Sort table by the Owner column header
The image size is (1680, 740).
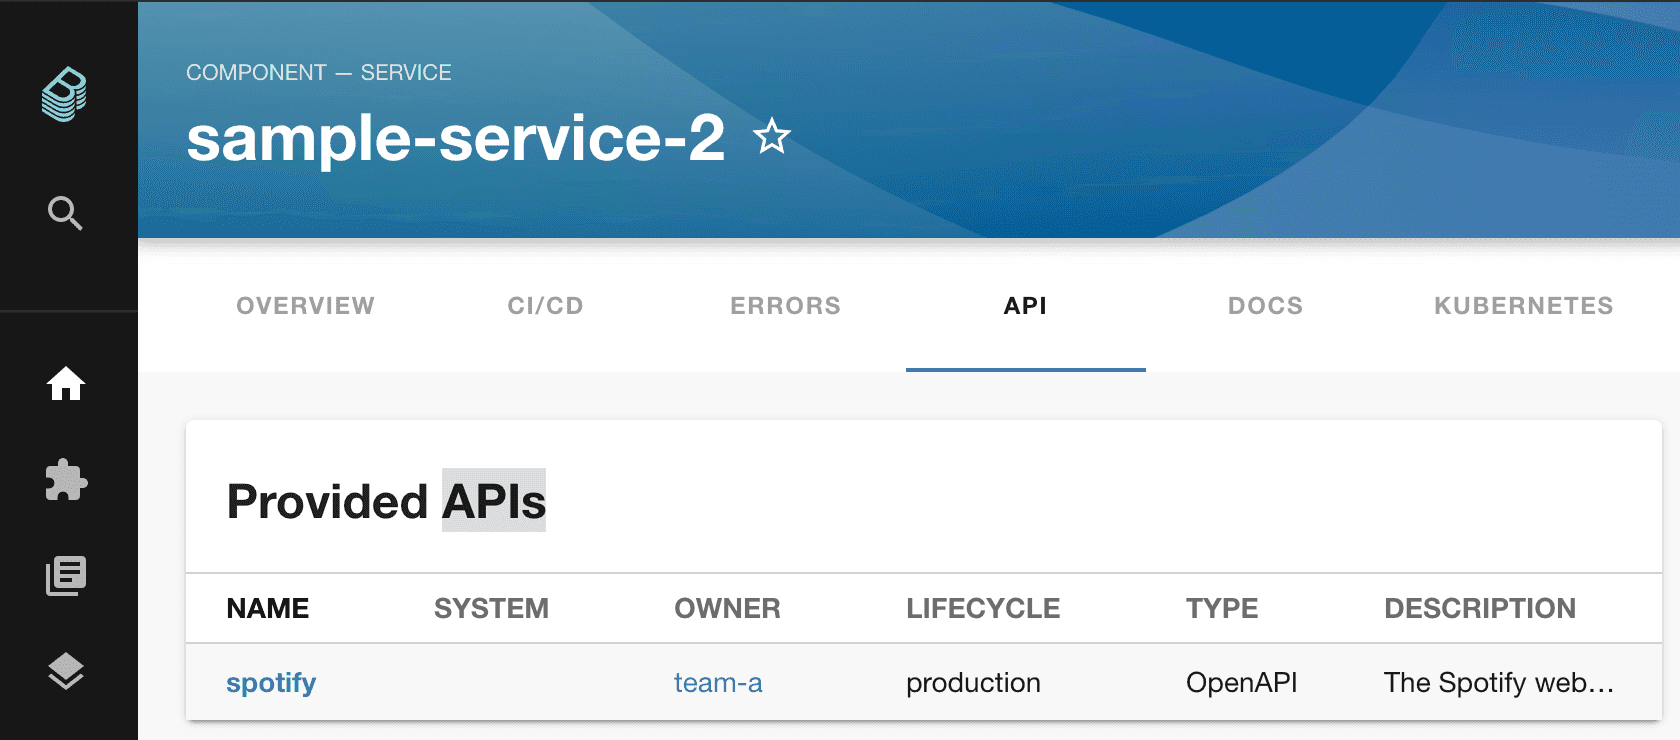pos(727,608)
